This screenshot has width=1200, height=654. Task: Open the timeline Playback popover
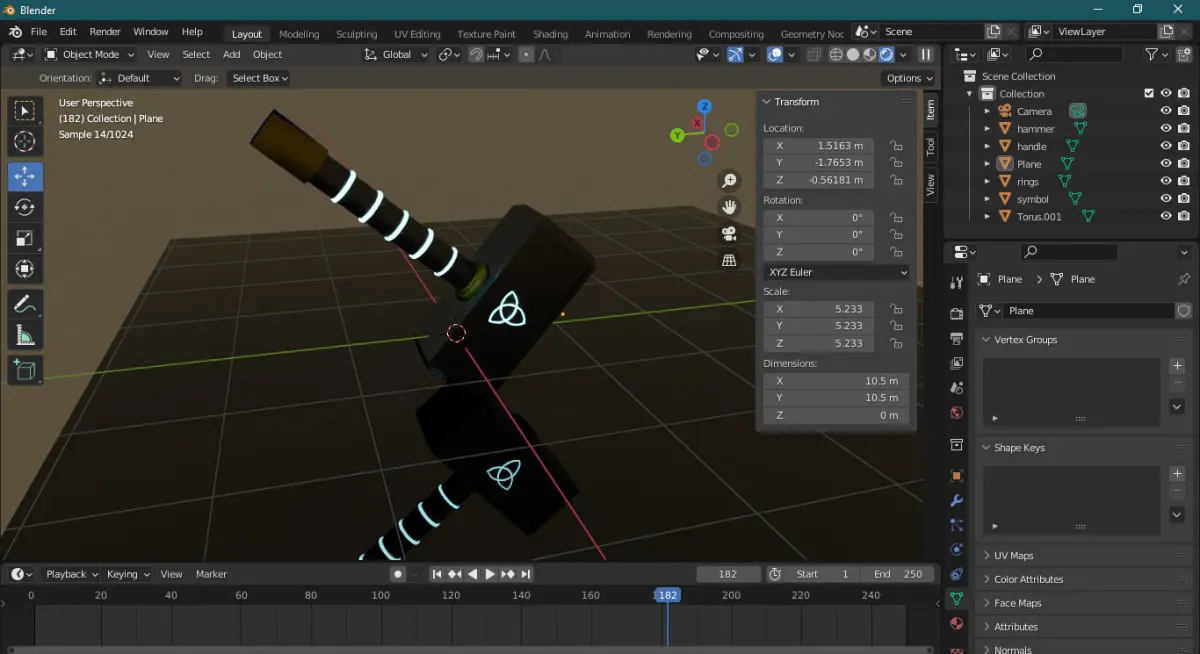(71, 574)
